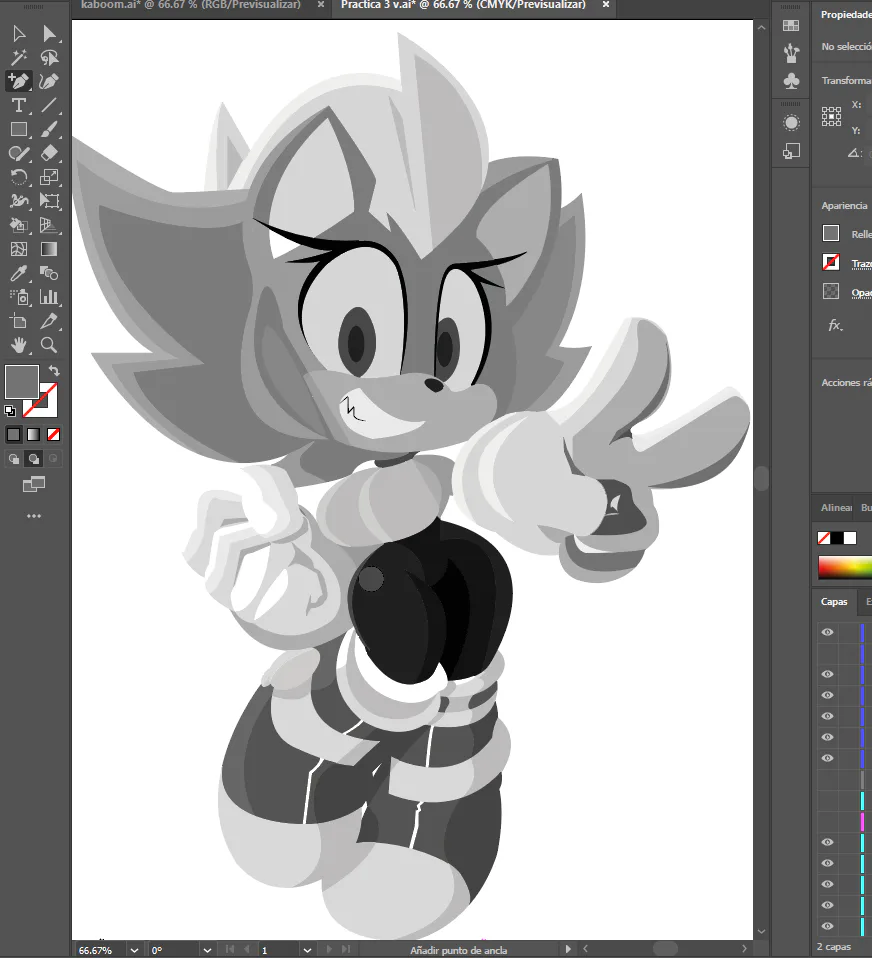This screenshot has width=872, height=958.
Task: Select the Artboard tool
Action: click(18, 321)
